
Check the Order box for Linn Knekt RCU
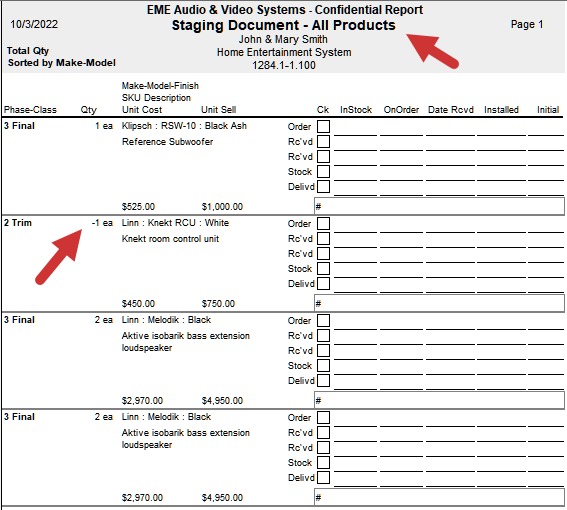[x=323, y=224]
